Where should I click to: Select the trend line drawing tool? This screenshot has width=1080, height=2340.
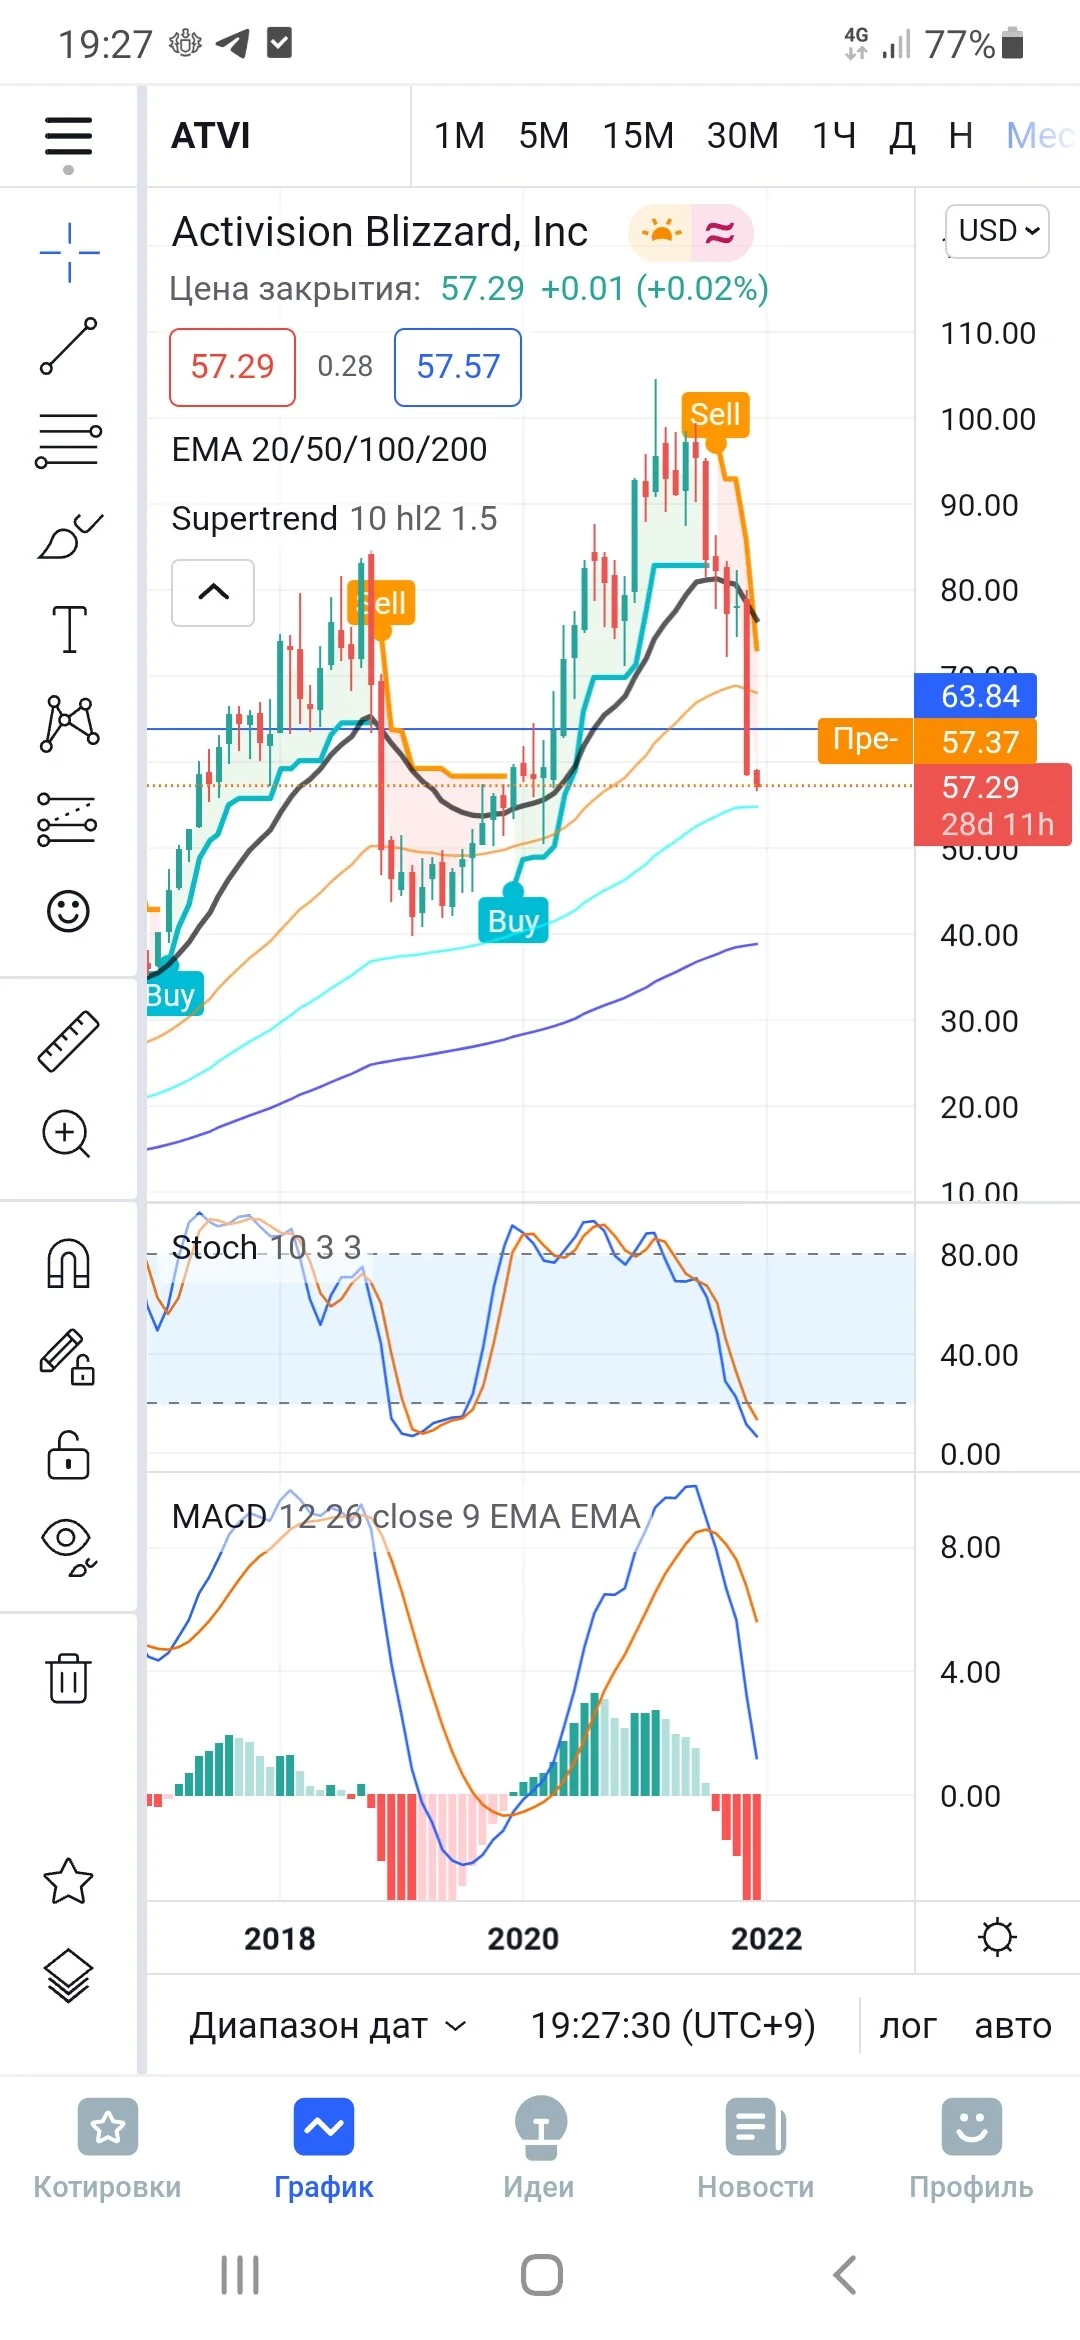[x=69, y=345]
